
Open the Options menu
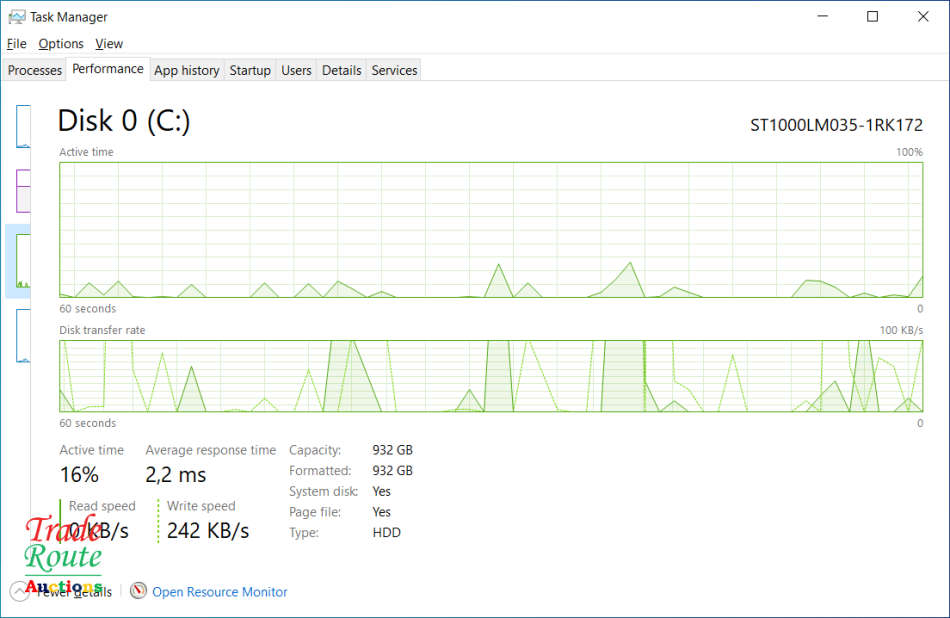coord(61,44)
